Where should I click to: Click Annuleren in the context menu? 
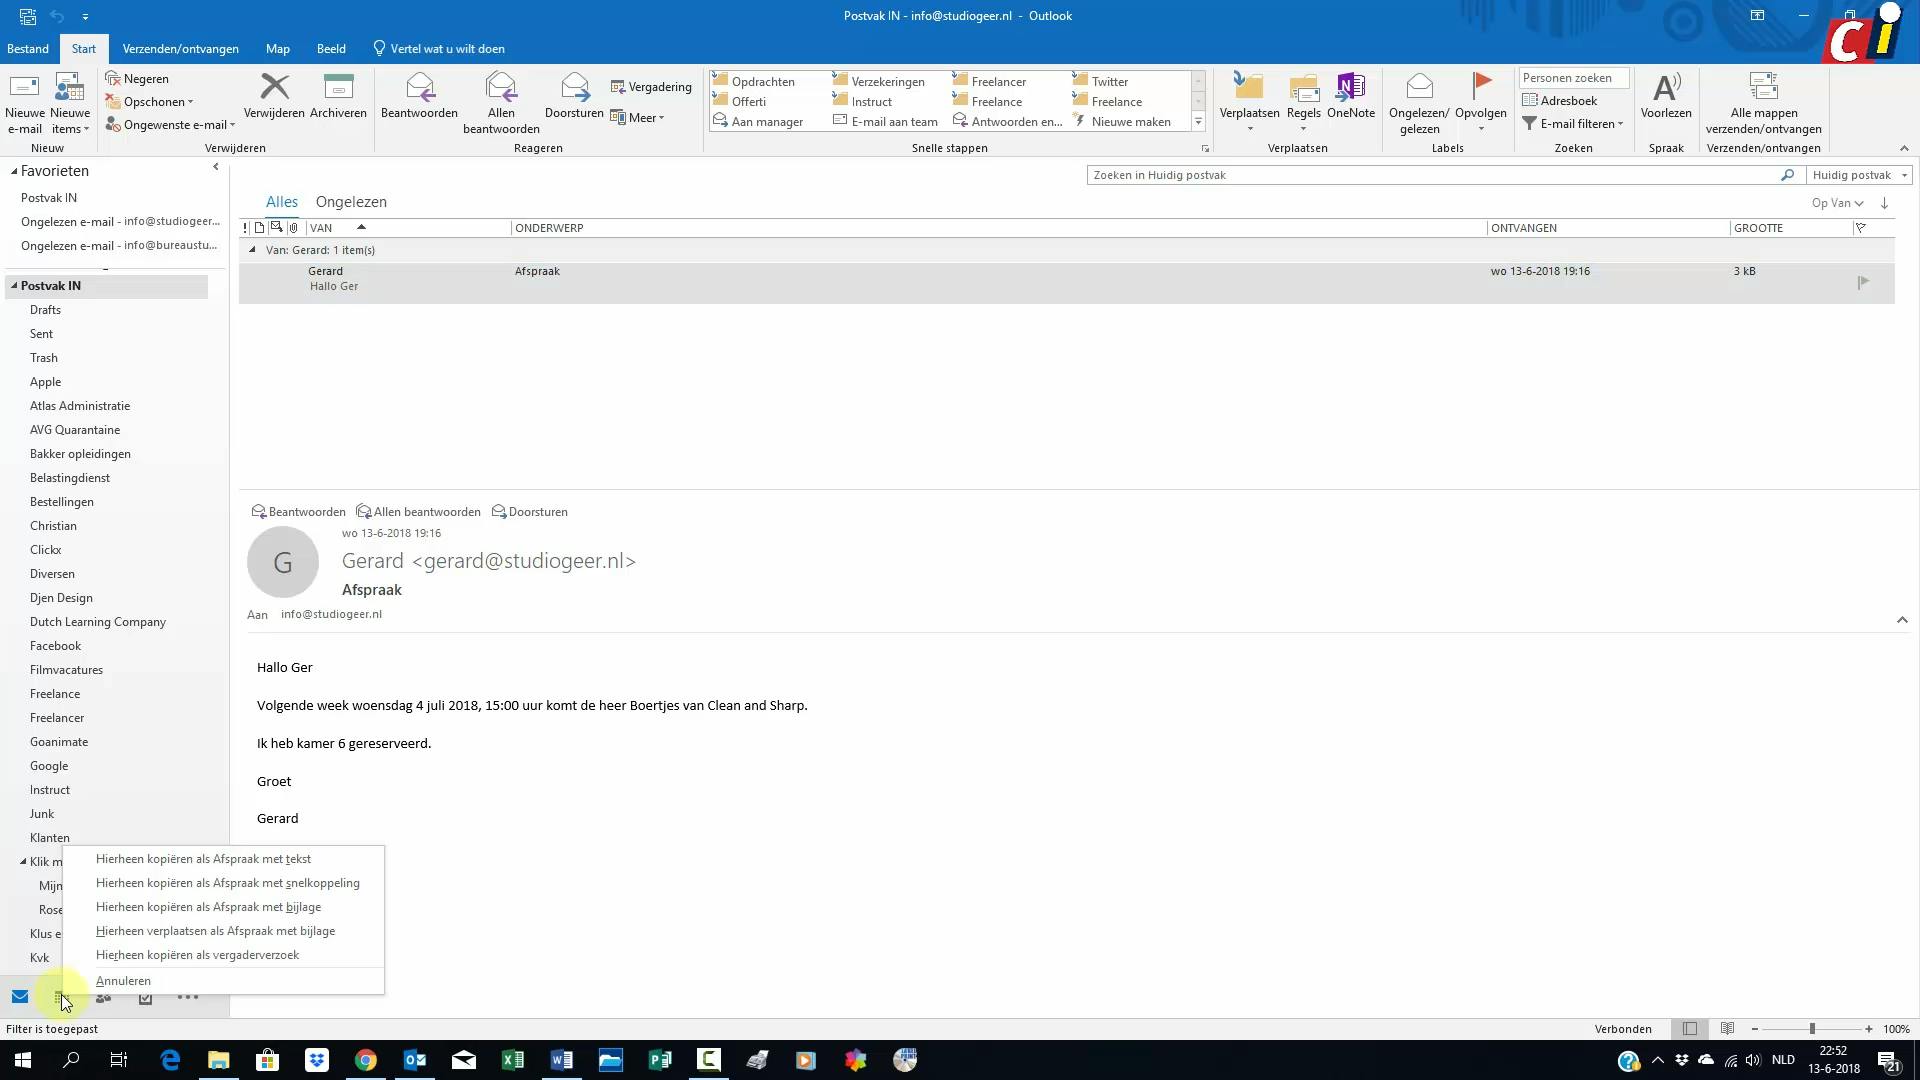tap(123, 981)
